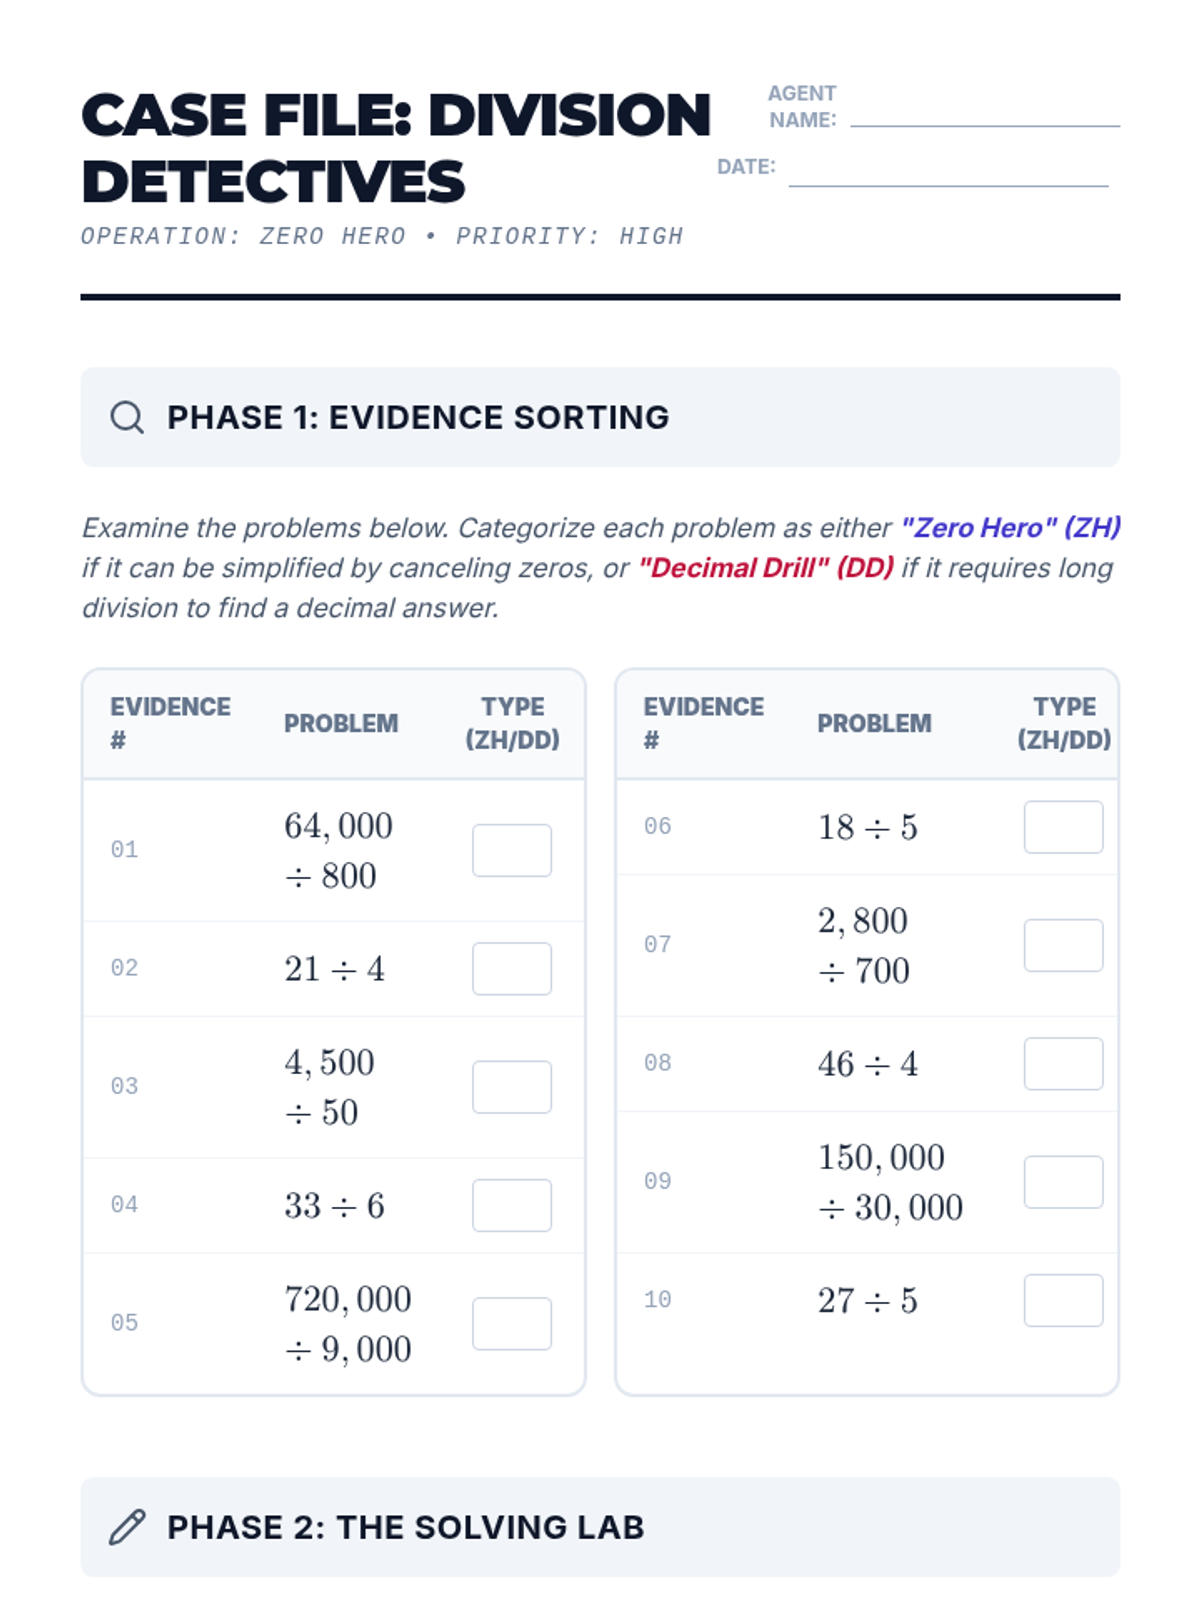The width and height of the screenshot is (1200, 1600).
Task: Click the 150,000 ÷ 30,000 problem text
Action: pos(890,1182)
